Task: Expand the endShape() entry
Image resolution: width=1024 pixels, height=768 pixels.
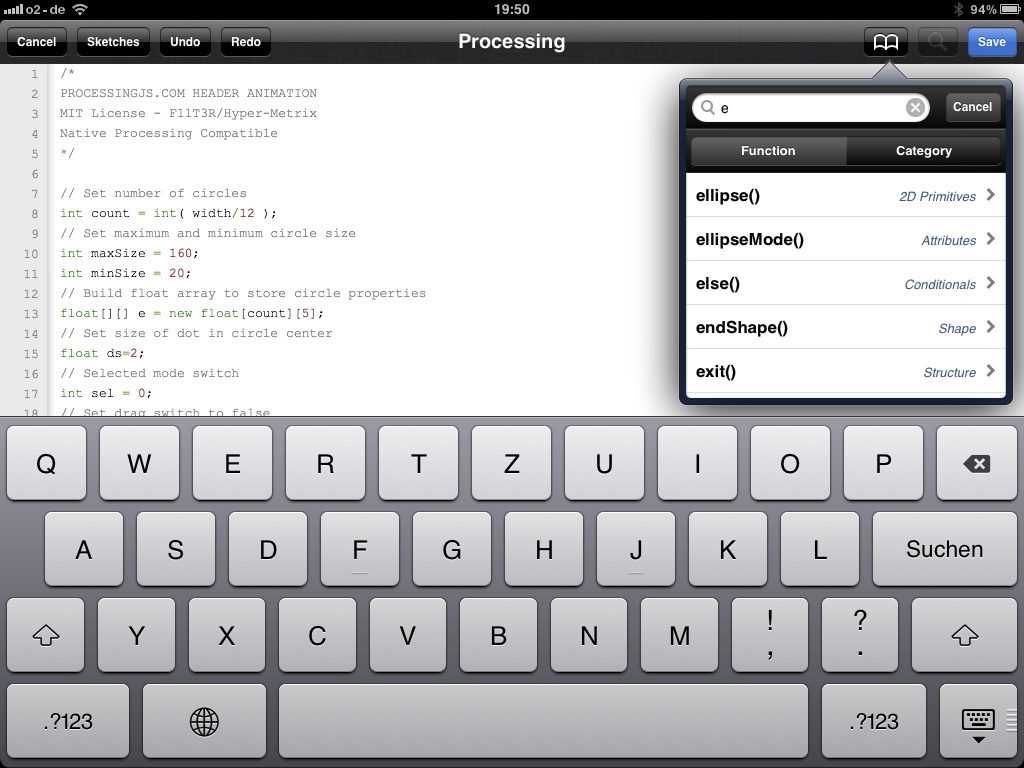Action: [845, 328]
